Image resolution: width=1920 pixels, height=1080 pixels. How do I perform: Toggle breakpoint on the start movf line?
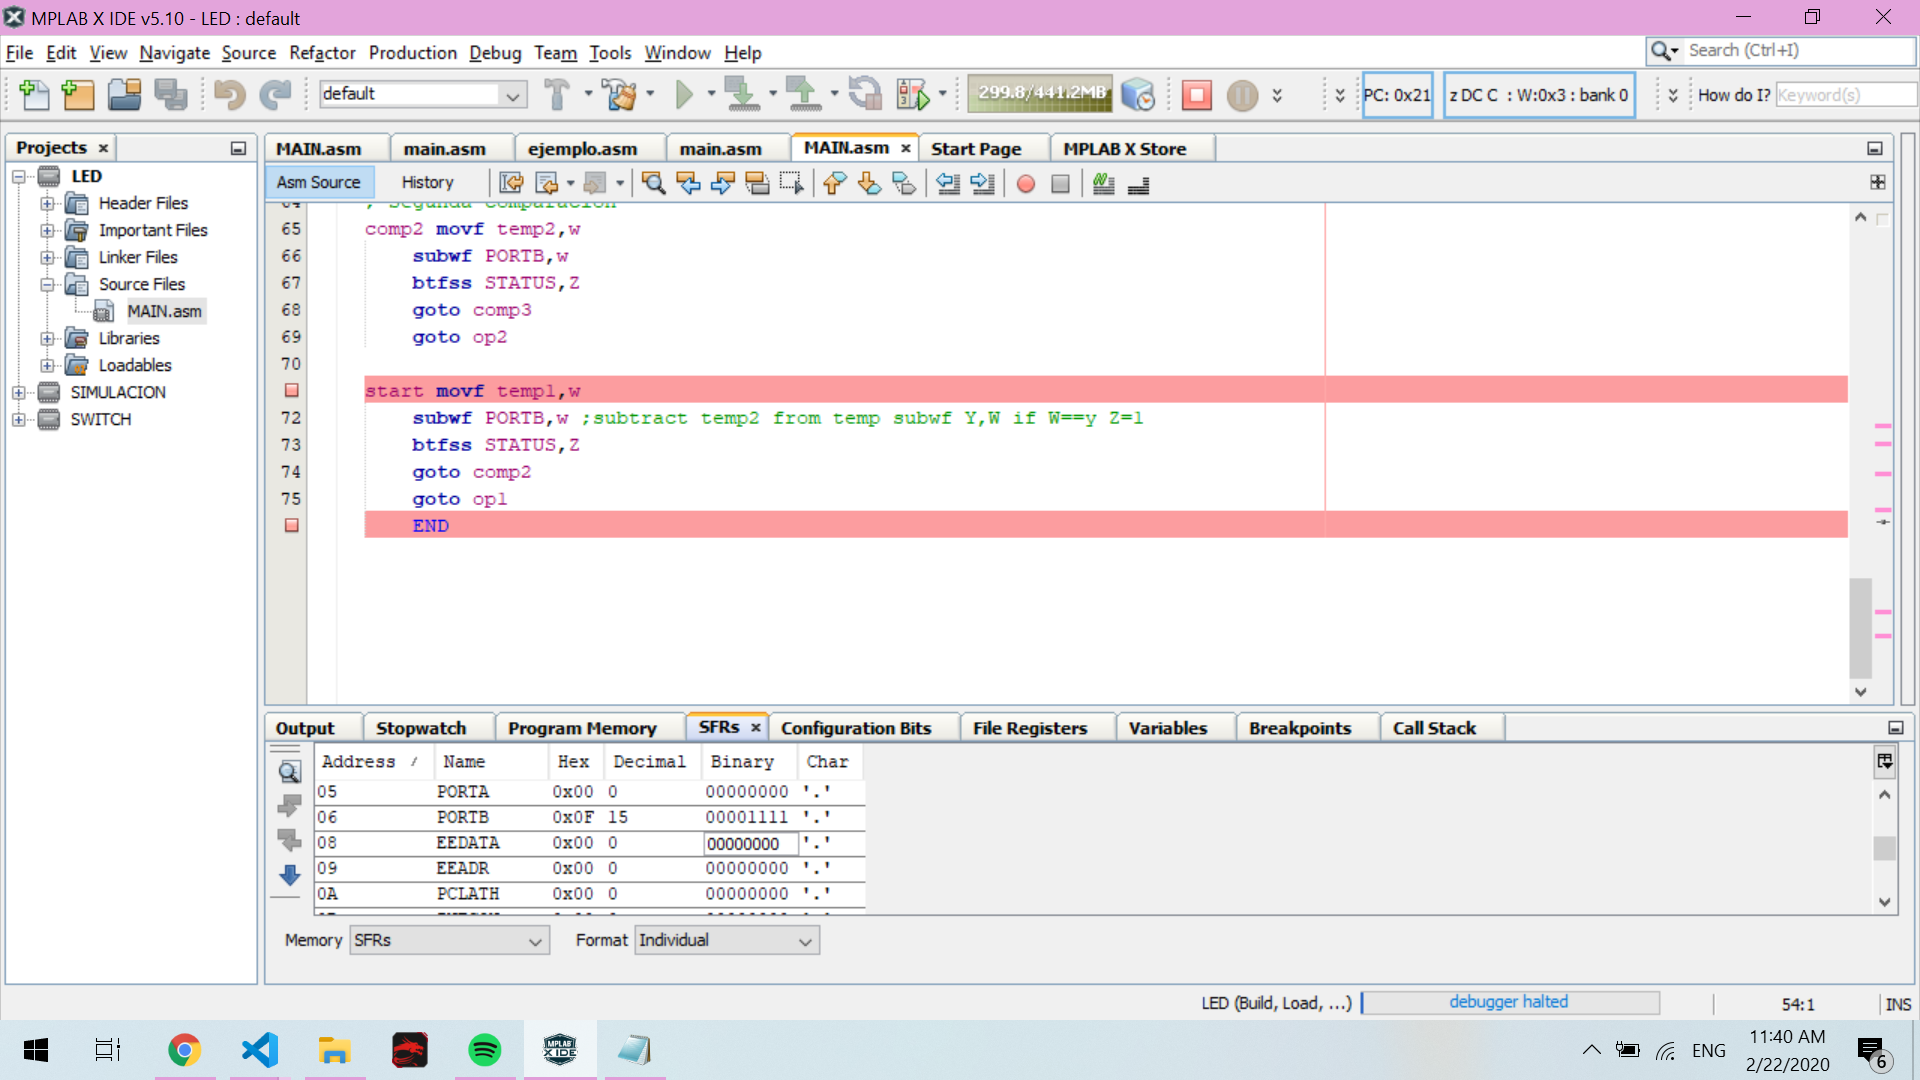pos(291,391)
